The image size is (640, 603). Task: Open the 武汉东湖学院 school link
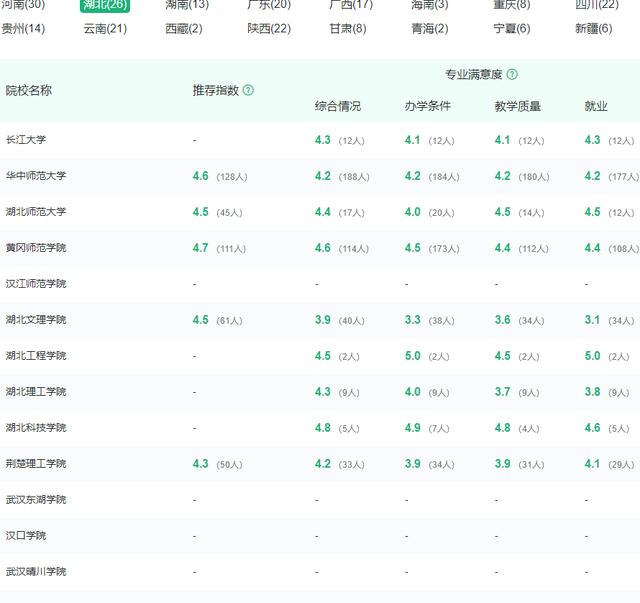tap(36, 499)
